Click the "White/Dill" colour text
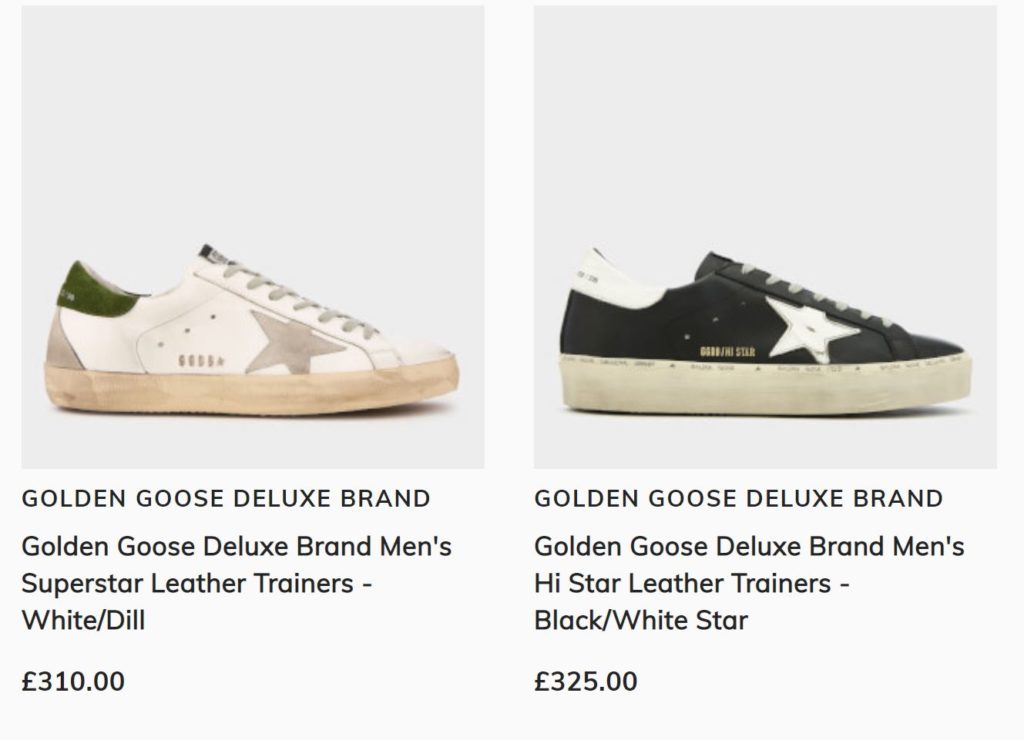This screenshot has height=740, width=1024. point(83,620)
